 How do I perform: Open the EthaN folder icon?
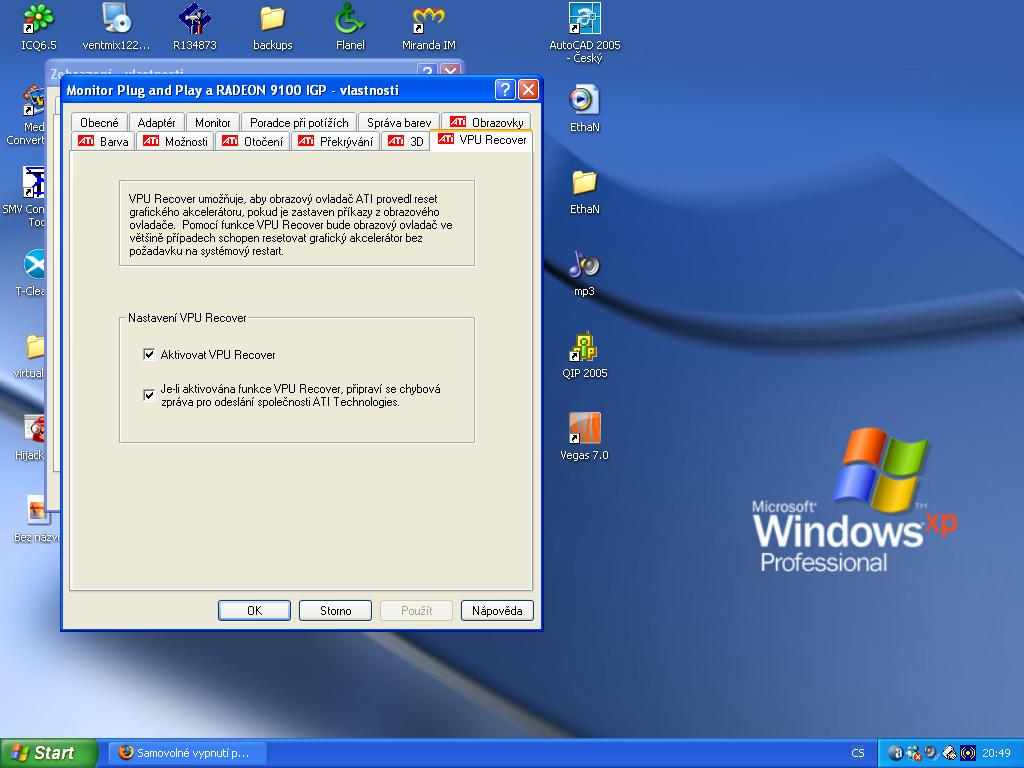coord(584,190)
